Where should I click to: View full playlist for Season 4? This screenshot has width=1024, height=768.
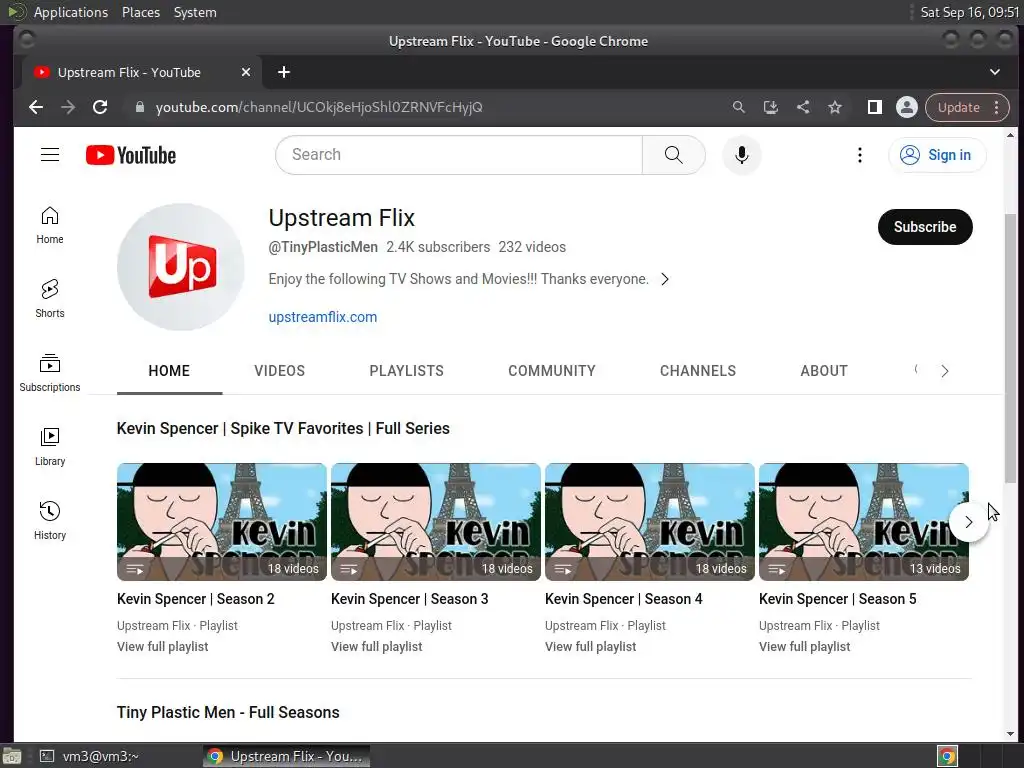[x=590, y=647]
